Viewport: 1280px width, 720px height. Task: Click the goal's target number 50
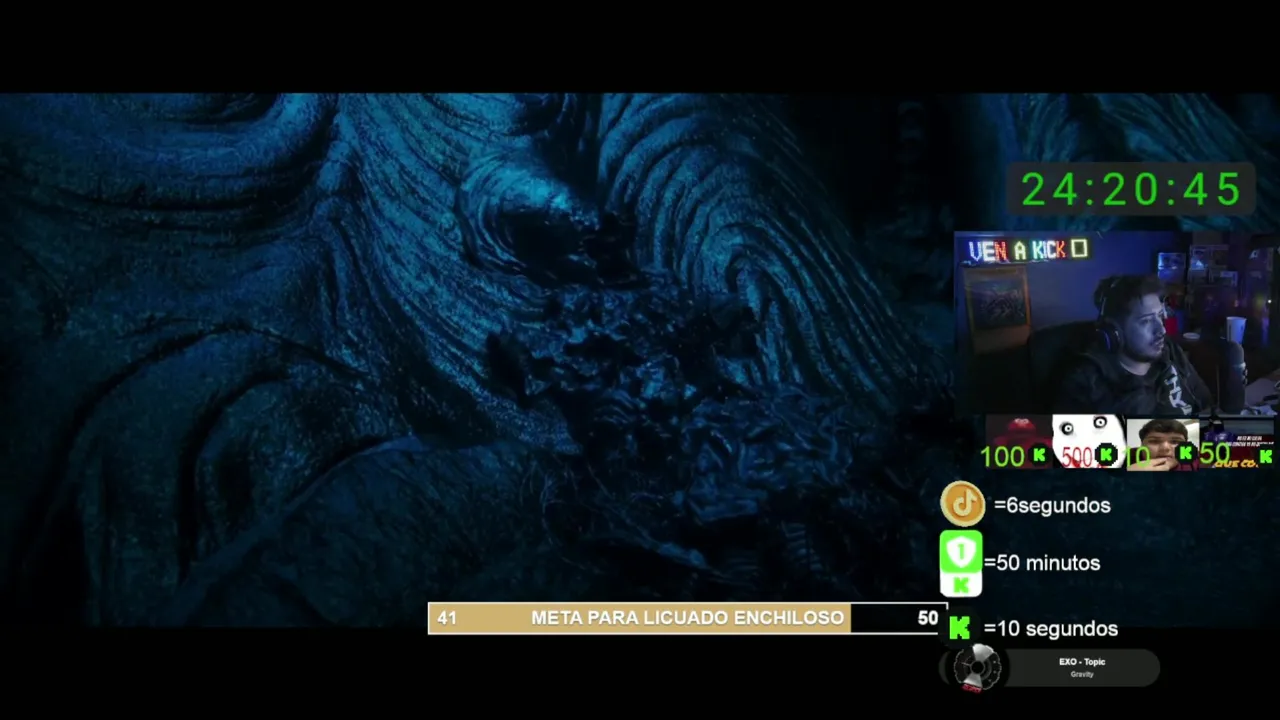click(928, 618)
